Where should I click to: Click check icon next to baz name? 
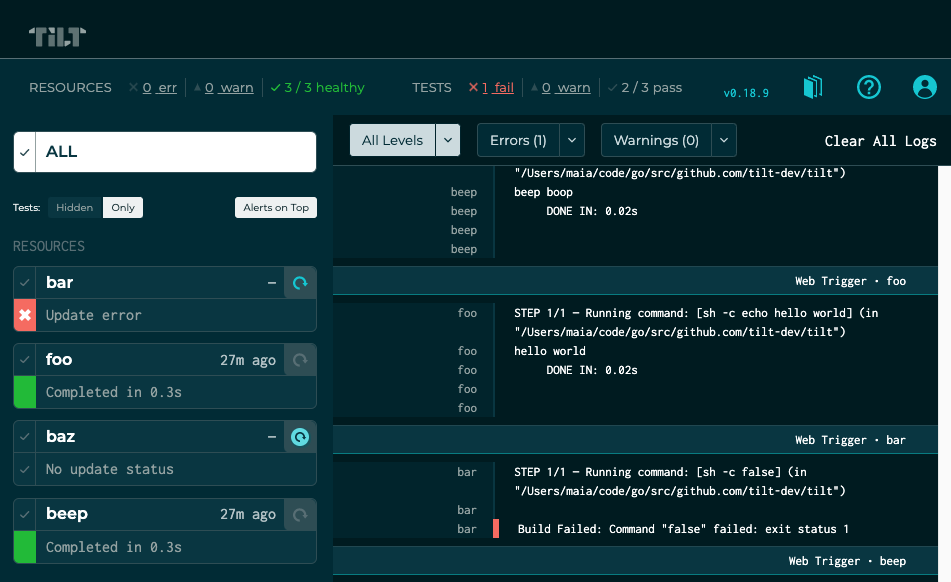pyautogui.click(x=25, y=437)
